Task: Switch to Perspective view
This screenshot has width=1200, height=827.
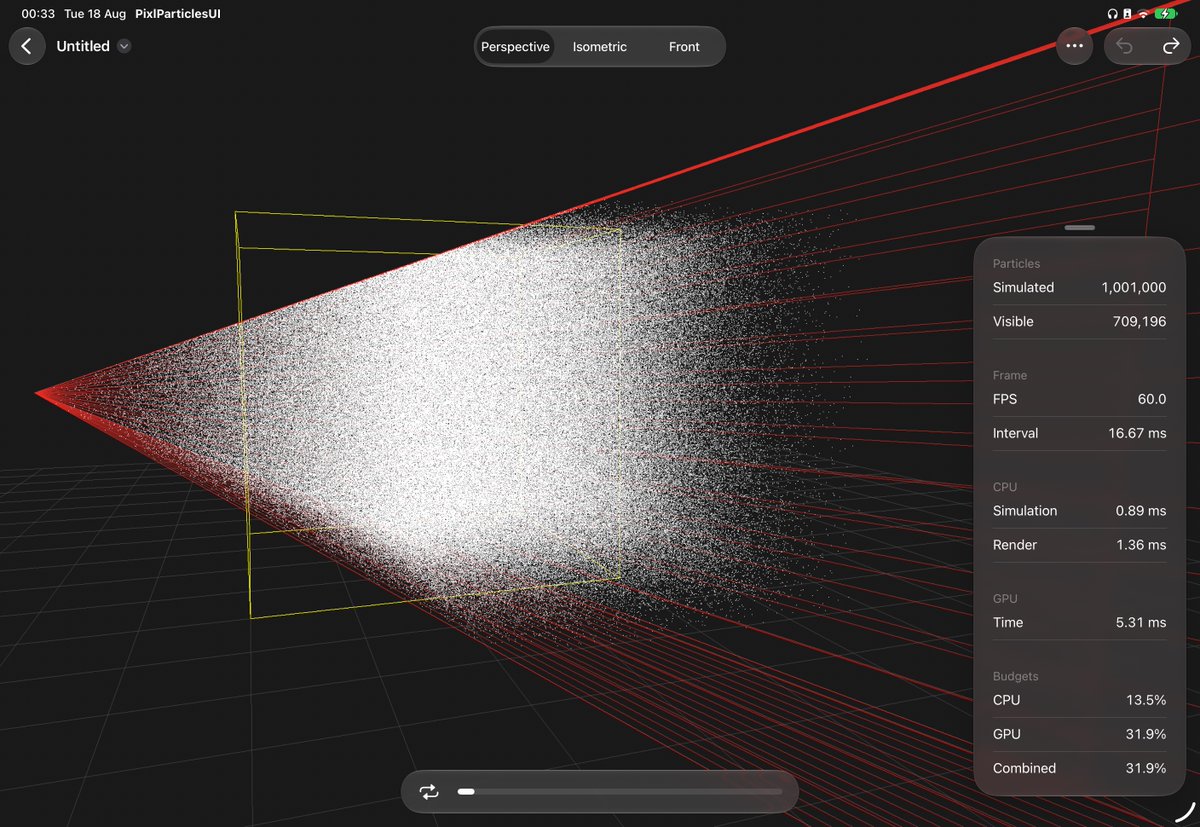Action: click(x=515, y=47)
